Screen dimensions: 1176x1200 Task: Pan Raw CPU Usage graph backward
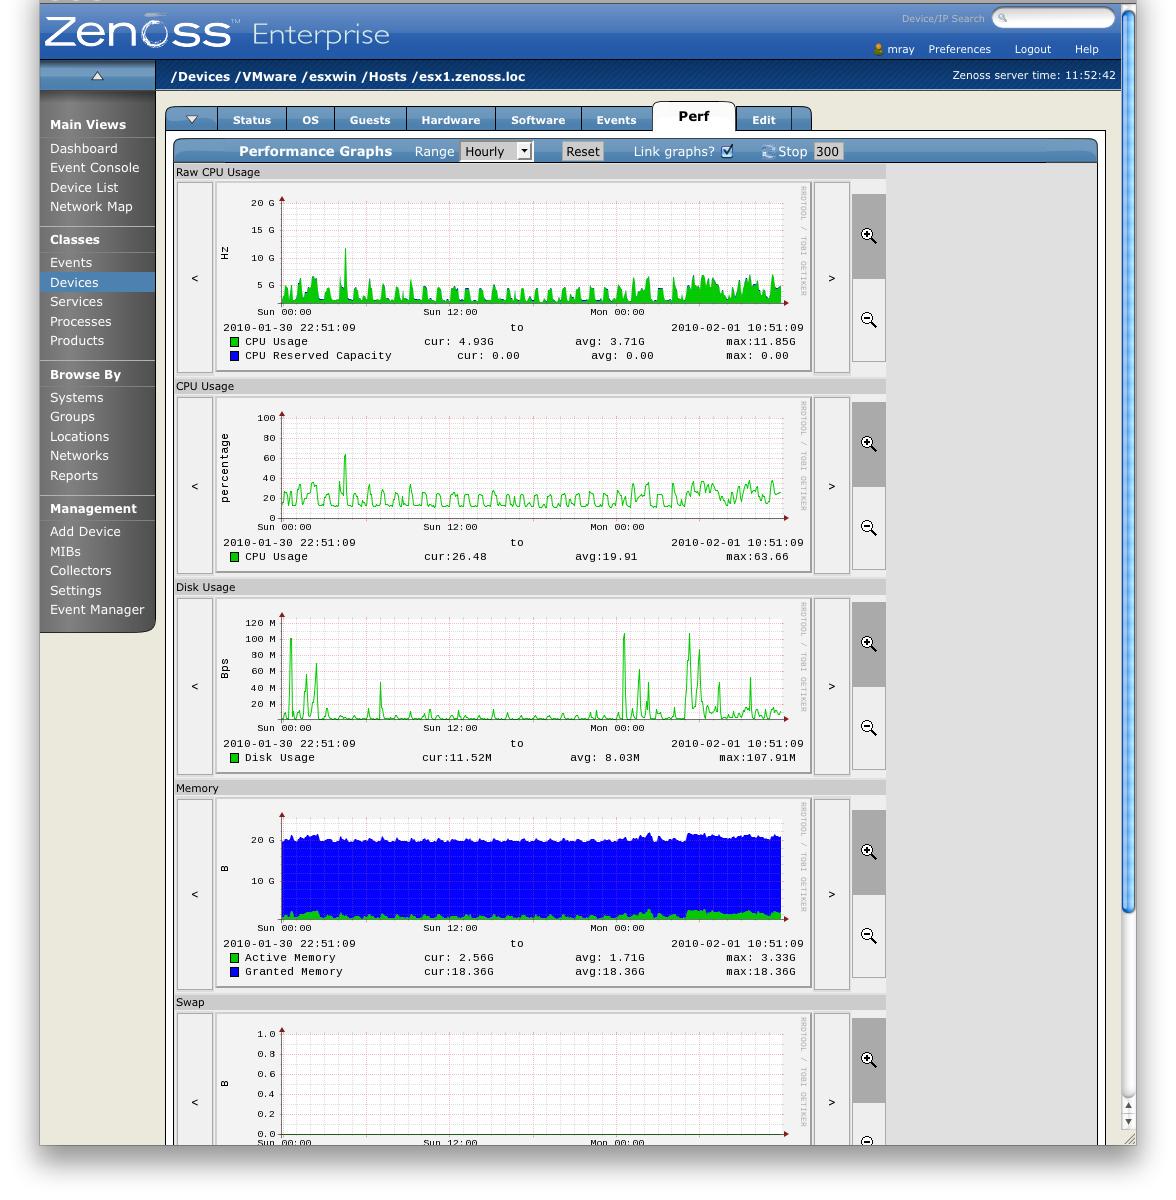point(195,278)
